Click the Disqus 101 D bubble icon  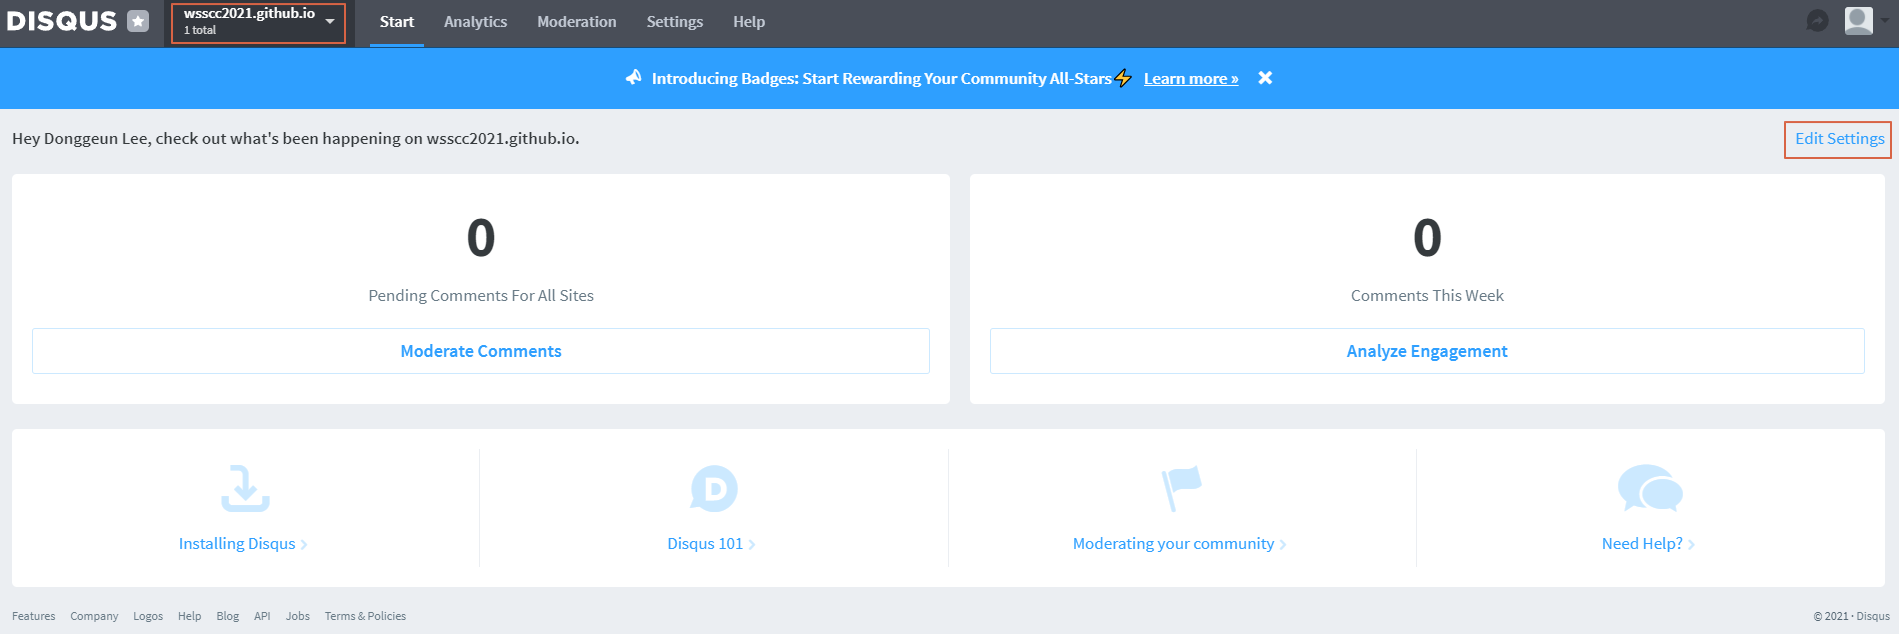coord(714,489)
